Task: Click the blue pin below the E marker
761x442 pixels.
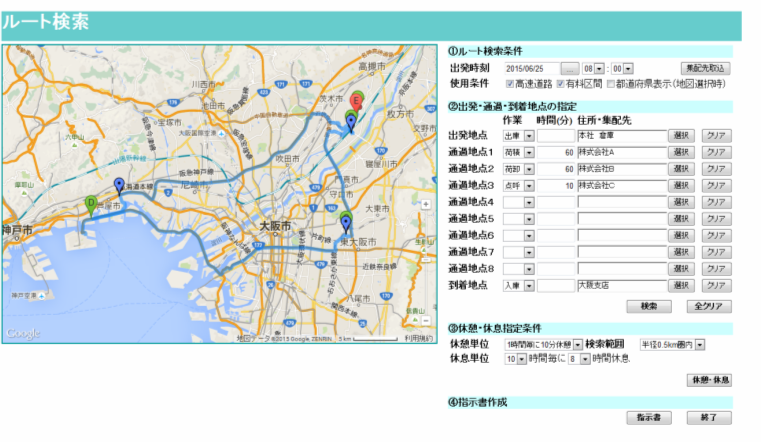Action: (x=351, y=122)
